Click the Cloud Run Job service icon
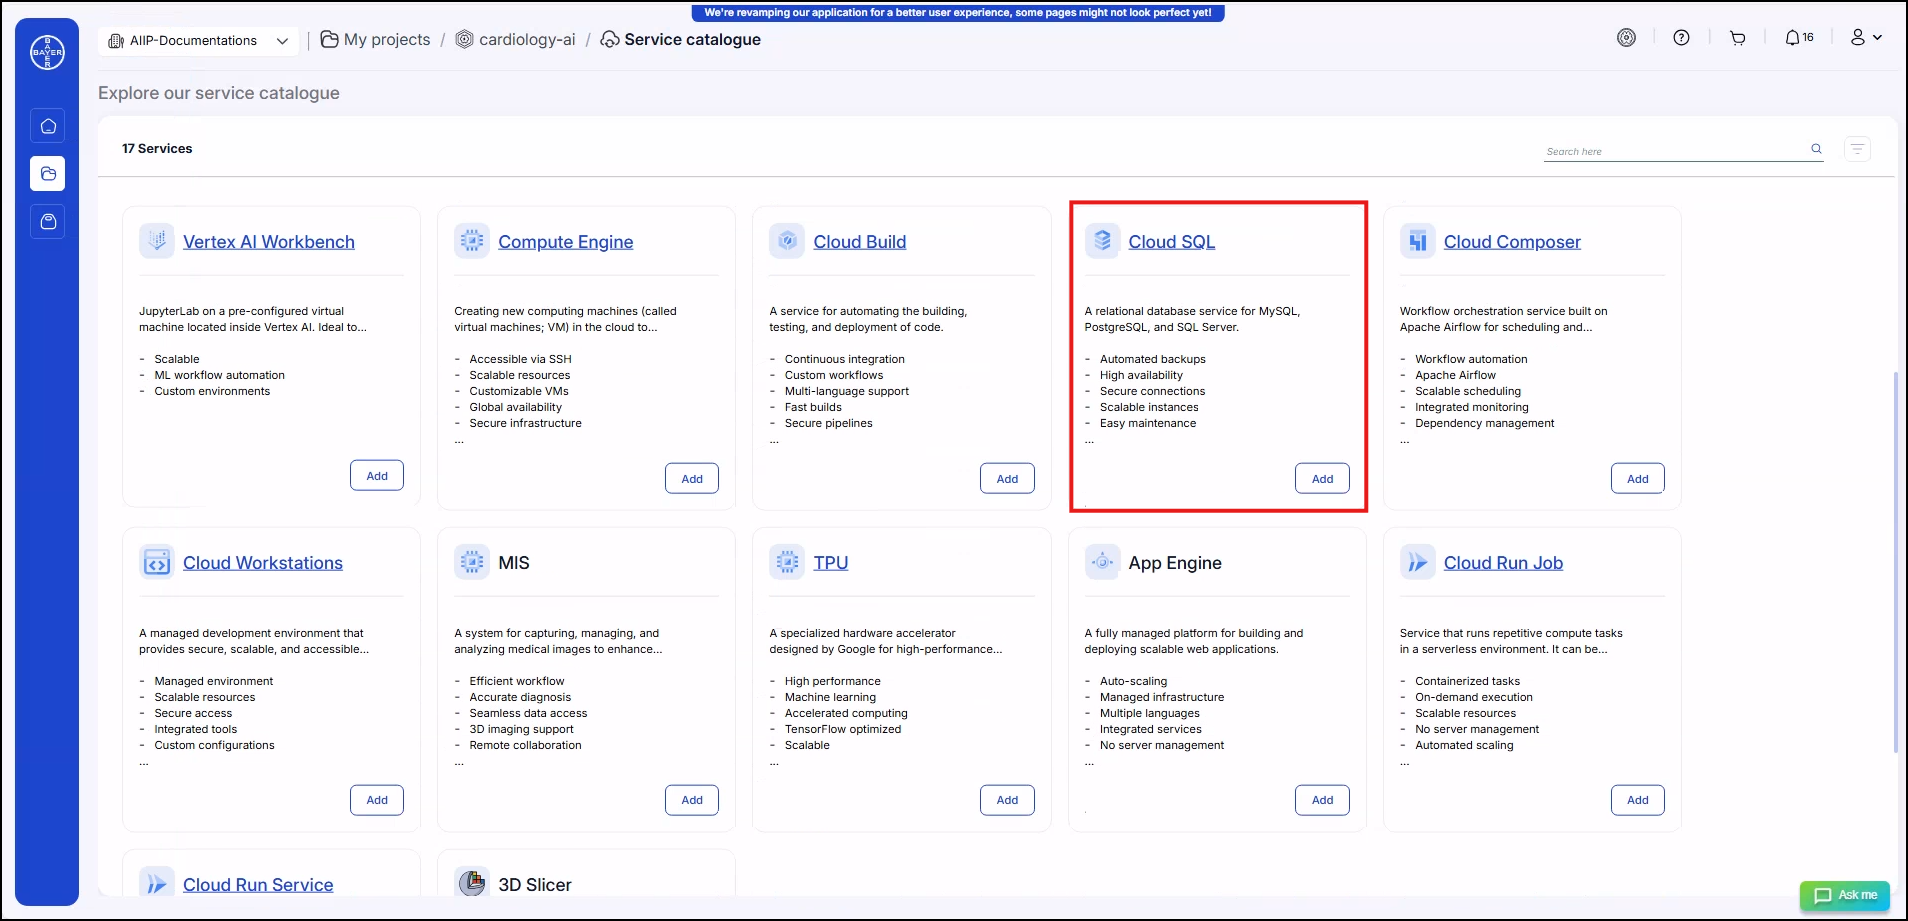1908x921 pixels. [x=1417, y=563]
